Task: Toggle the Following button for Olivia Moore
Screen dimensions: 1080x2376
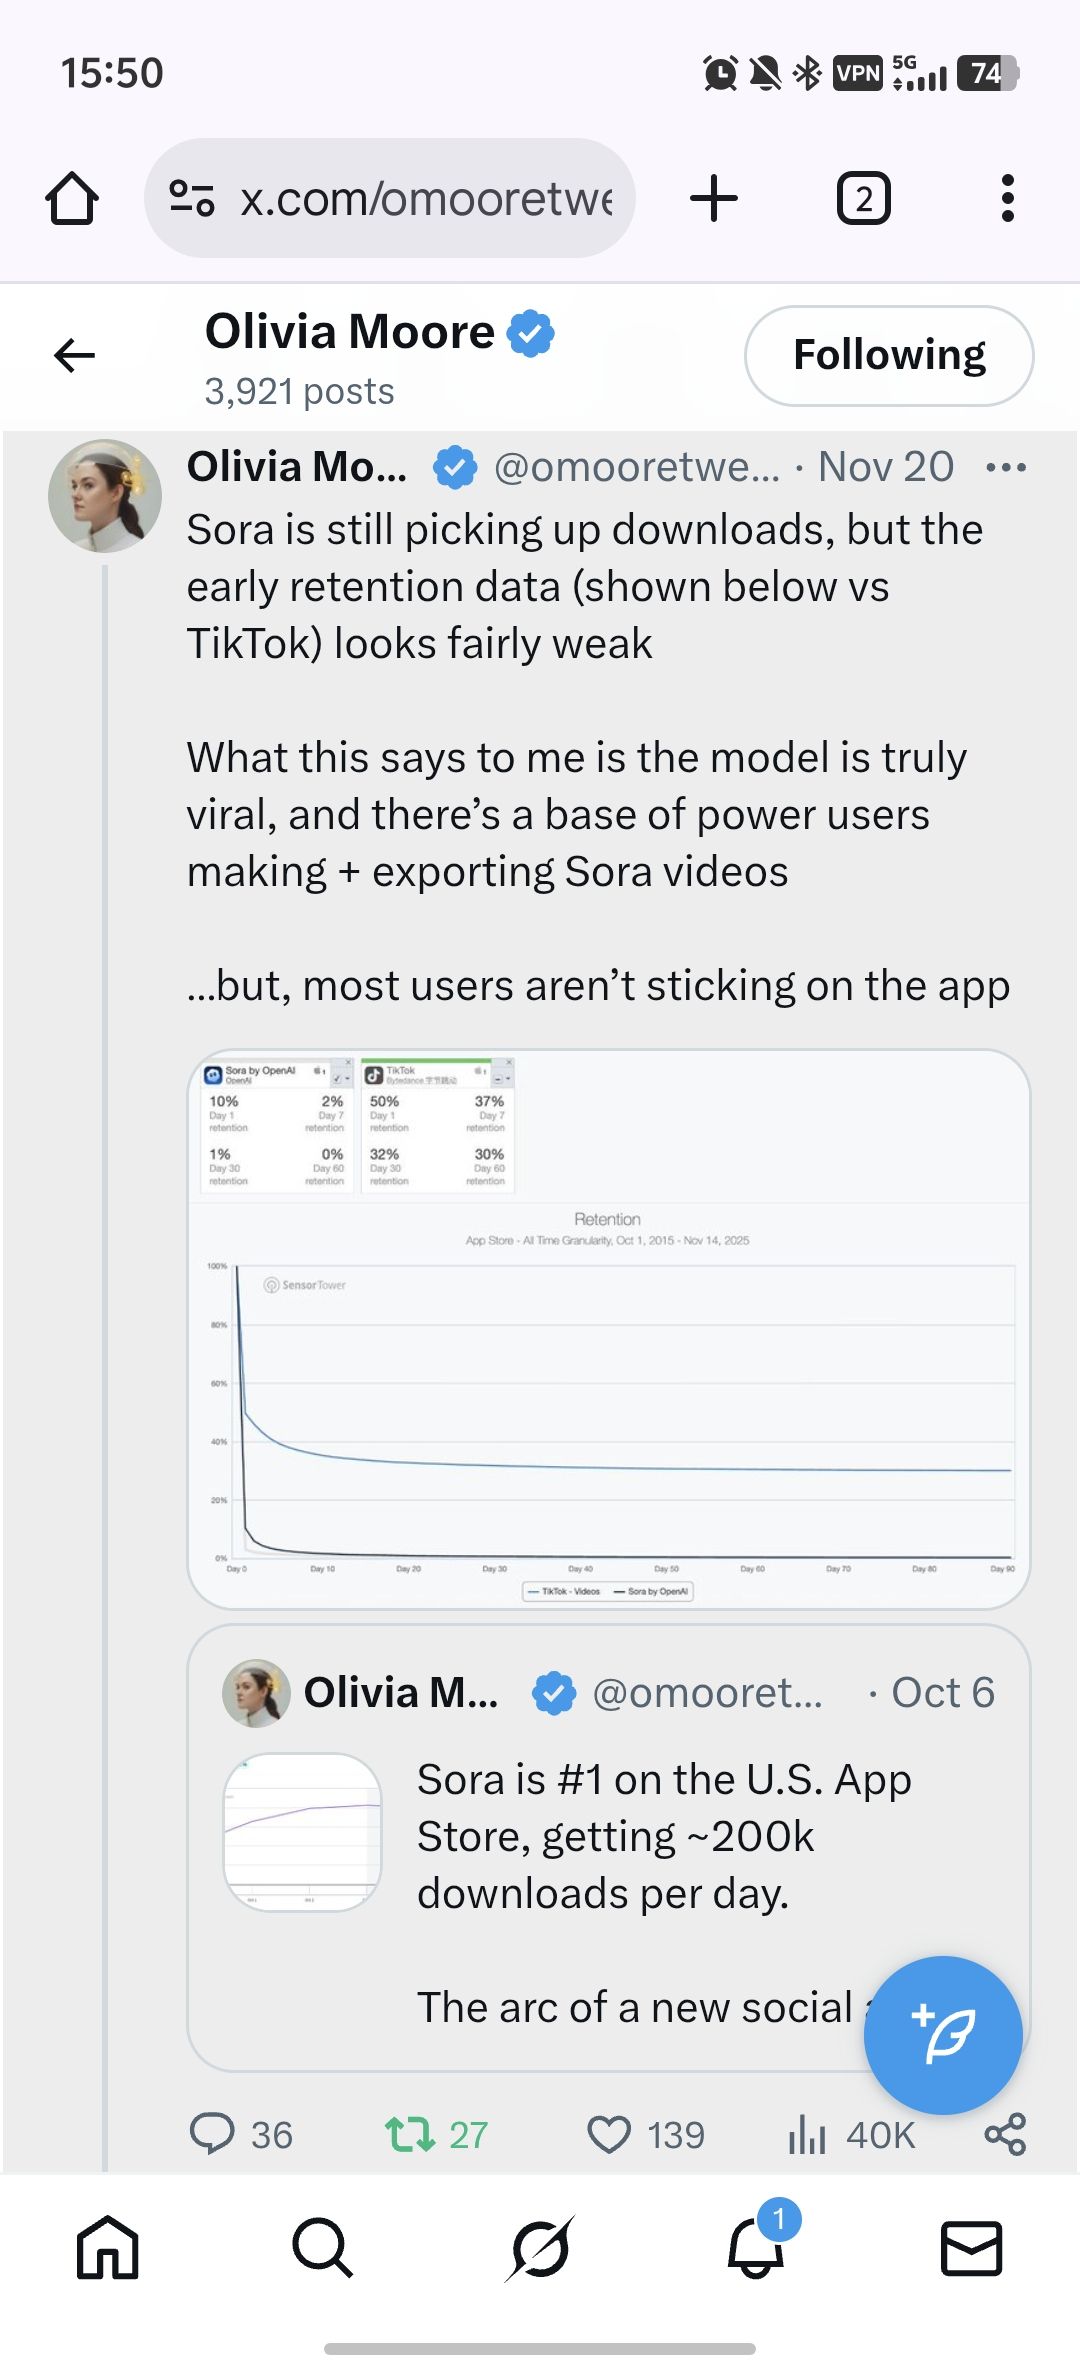Action: point(889,355)
